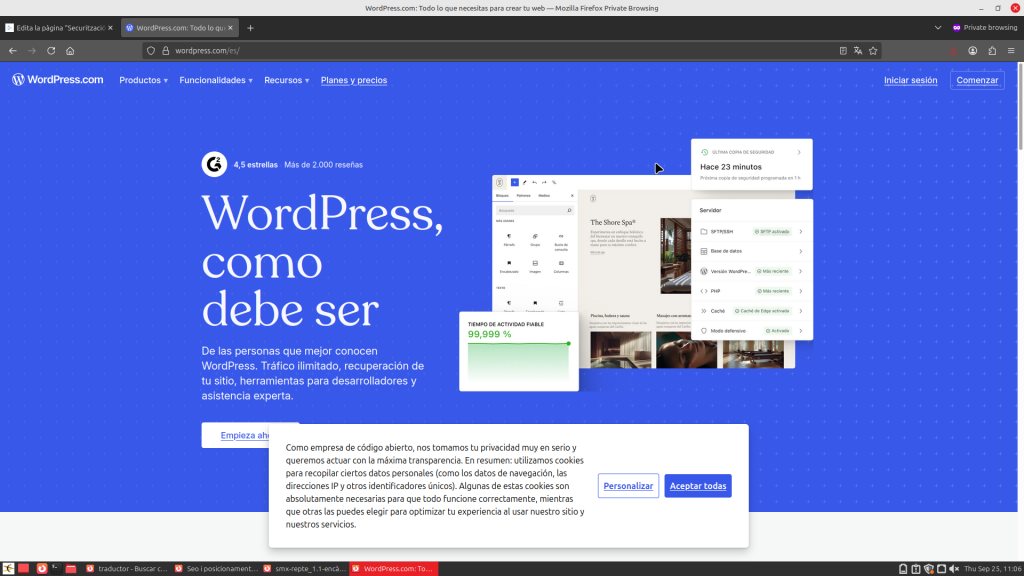
Task: Click Aceptar todas in the cookie banner
Action: pos(697,486)
